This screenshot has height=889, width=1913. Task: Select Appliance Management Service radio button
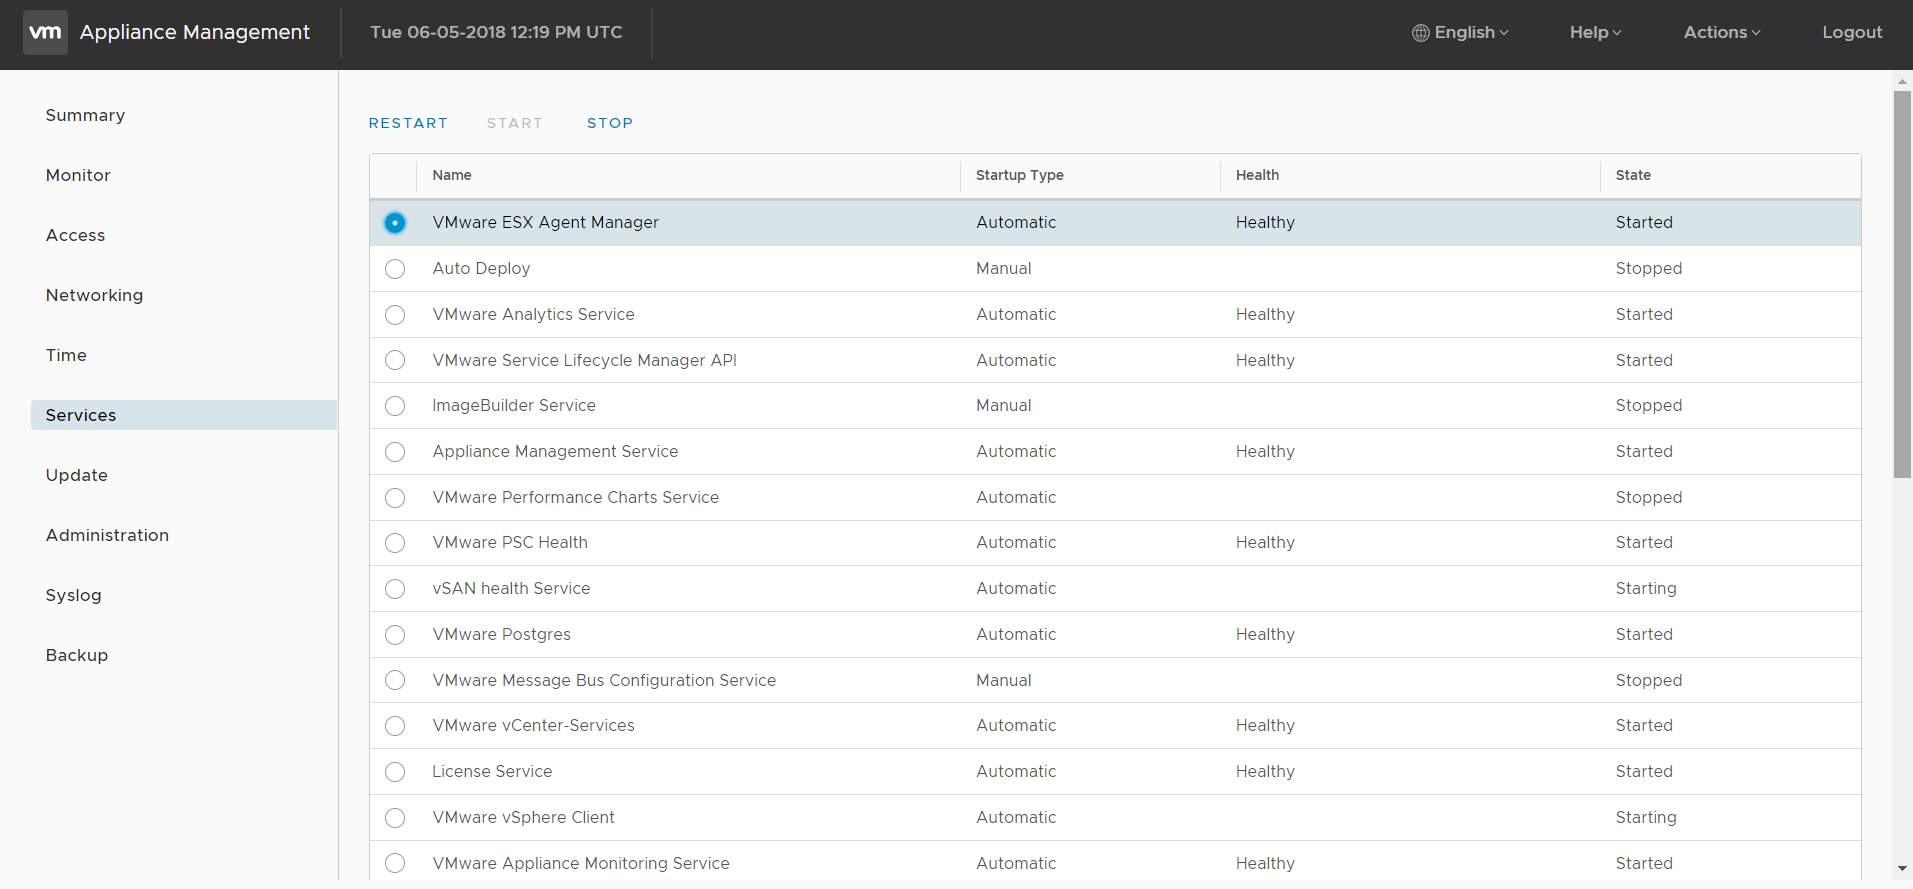point(395,452)
